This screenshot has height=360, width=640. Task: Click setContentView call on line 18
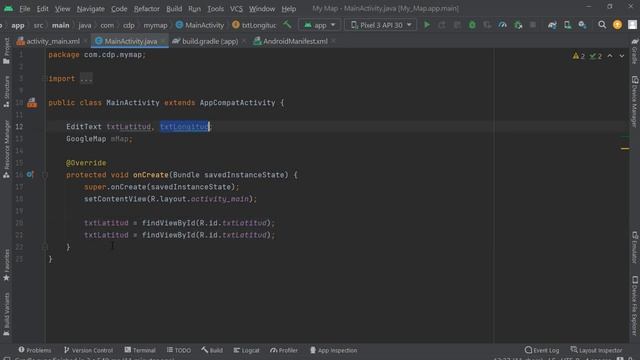115,199
